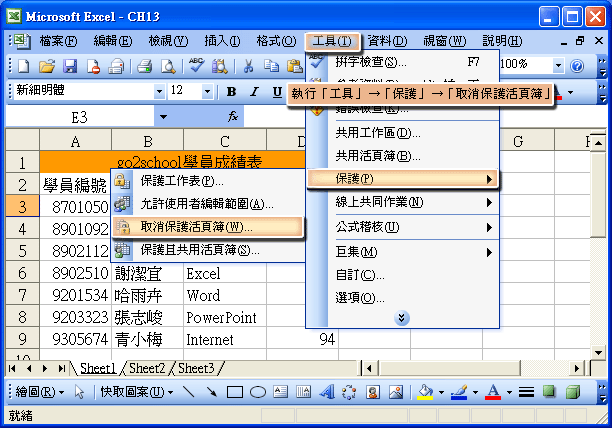
Task: Open the Open File folder icon
Action: coord(46,66)
